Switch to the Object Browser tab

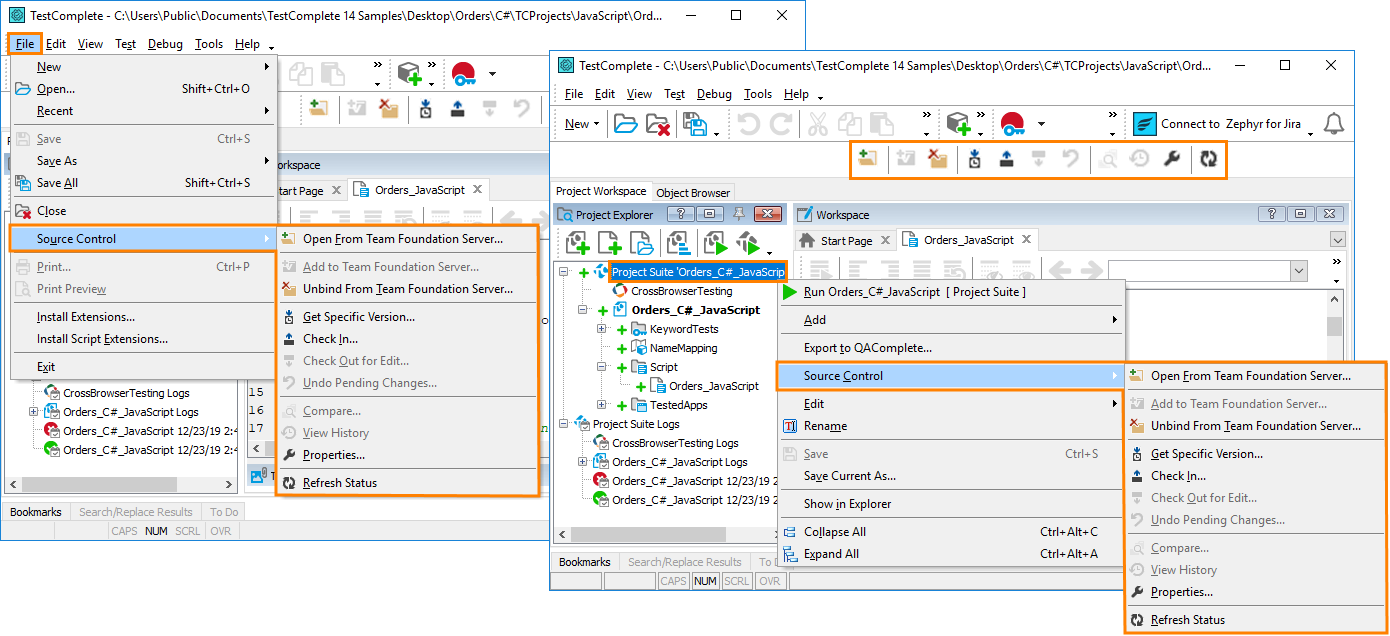693,192
